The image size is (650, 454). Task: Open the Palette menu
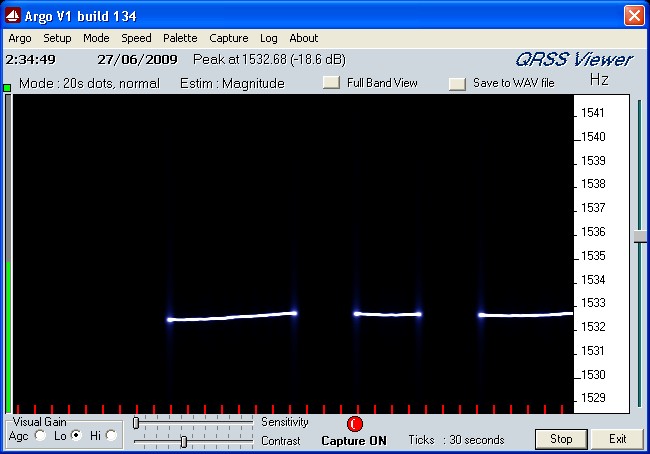click(180, 38)
